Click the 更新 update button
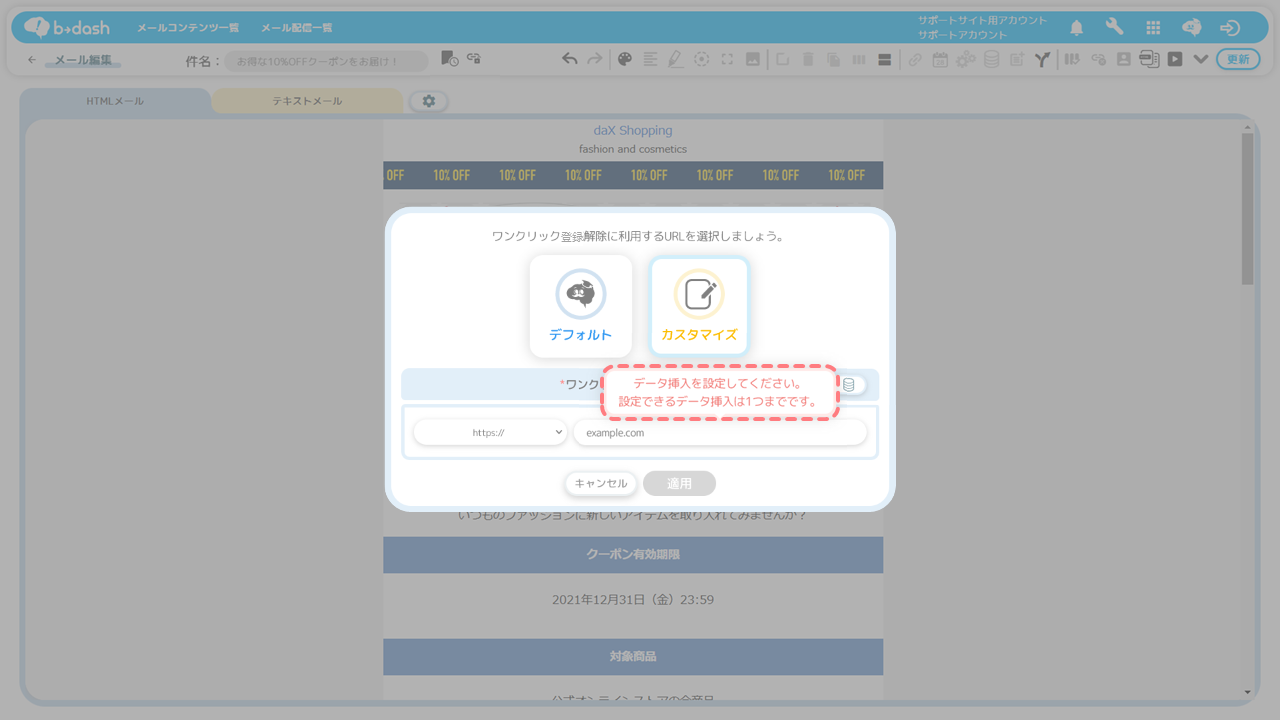1280x720 pixels. [x=1238, y=59]
